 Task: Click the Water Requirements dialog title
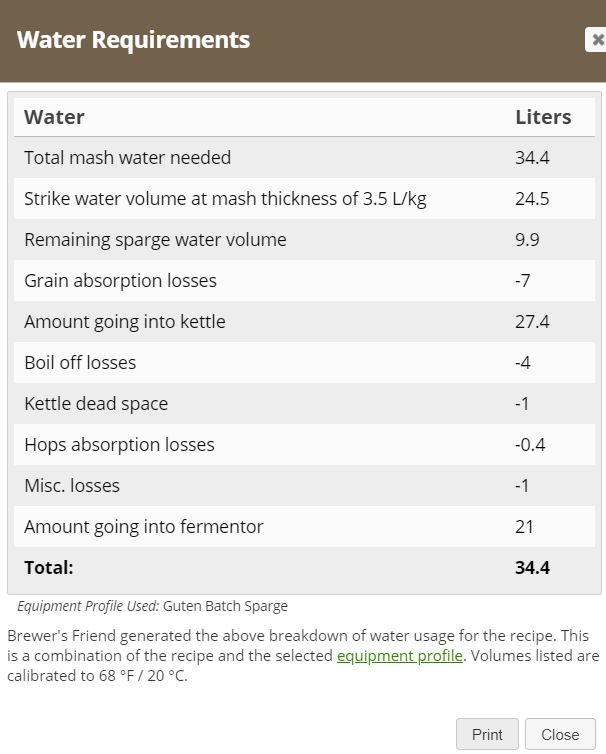(133, 39)
